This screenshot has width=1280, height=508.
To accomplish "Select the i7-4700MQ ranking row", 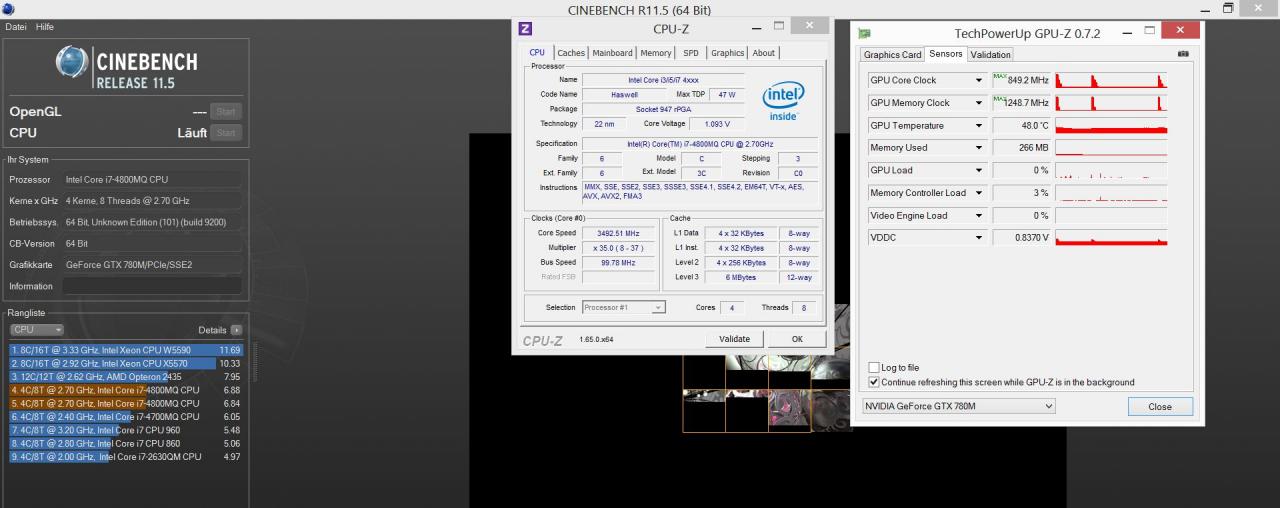I will click(126, 416).
